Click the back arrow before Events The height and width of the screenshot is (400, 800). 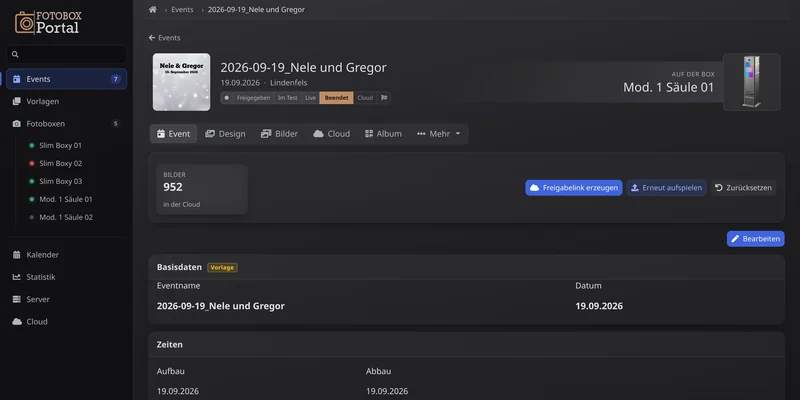point(152,38)
